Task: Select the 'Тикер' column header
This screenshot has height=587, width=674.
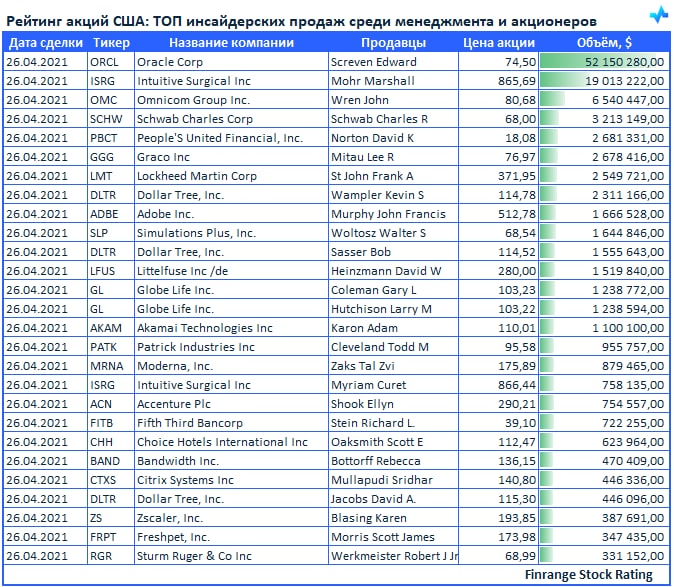Action: point(111,43)
